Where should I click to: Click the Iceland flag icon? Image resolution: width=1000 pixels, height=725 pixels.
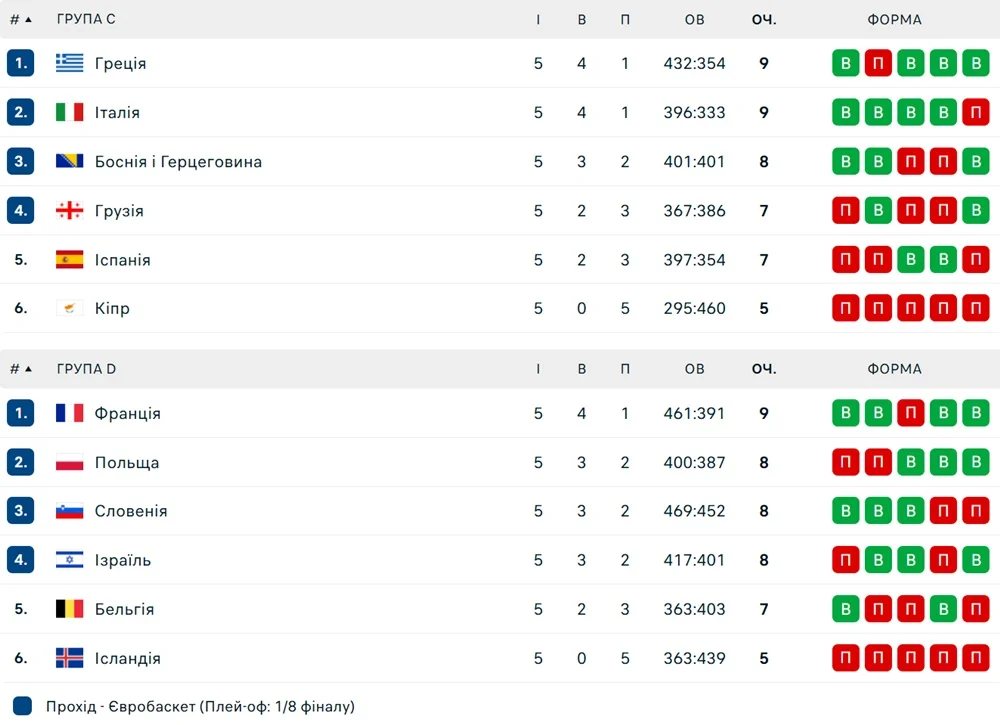point(69,658)
